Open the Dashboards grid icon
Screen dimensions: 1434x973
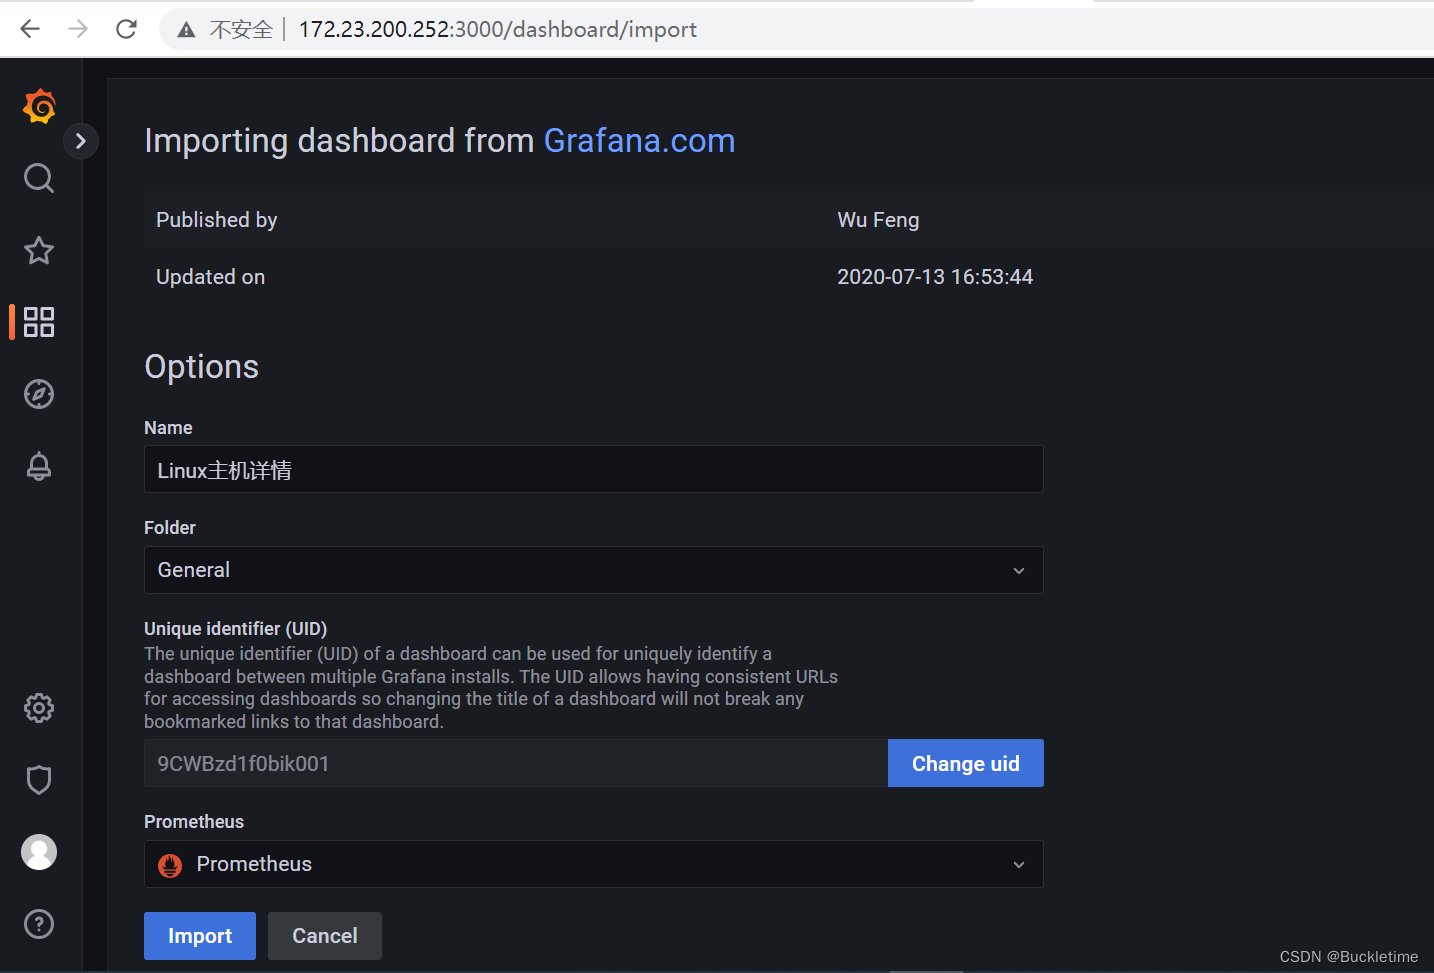[x=39, y=322]
